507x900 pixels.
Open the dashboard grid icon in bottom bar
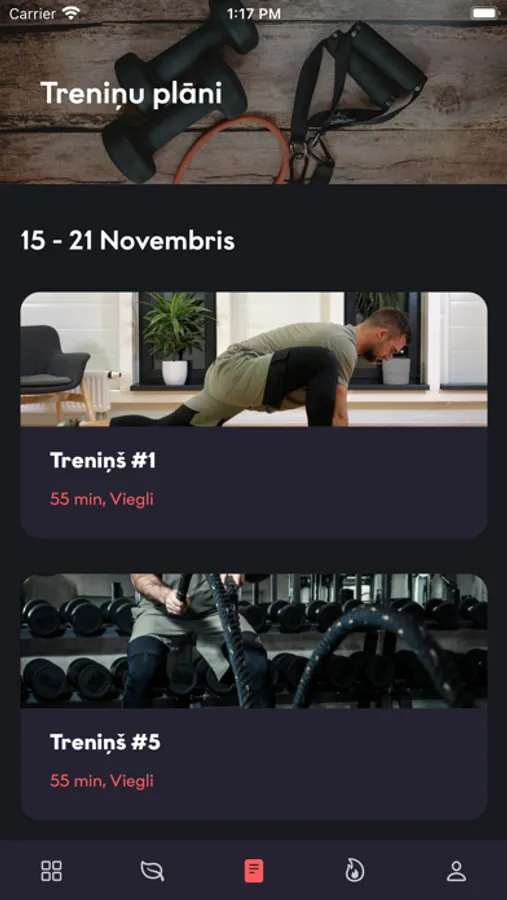pyautogui.click(x=51, y=871)
